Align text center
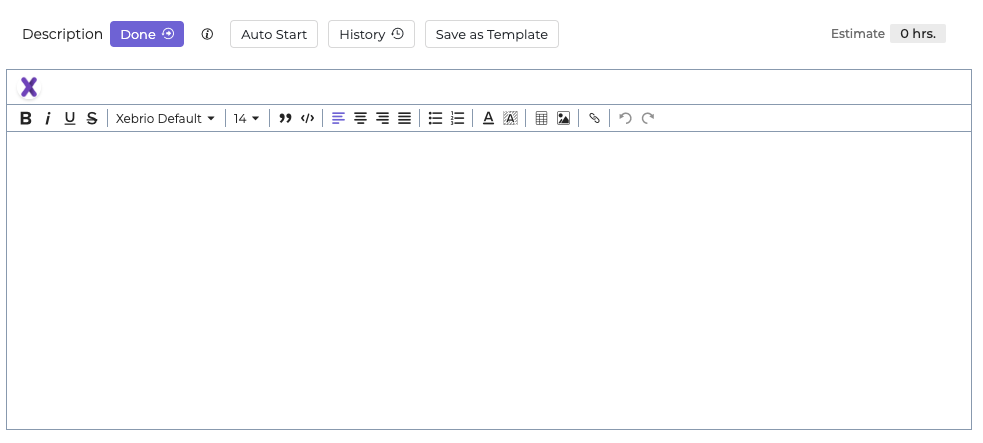This screenshot has width=983, height=443. 360,118
